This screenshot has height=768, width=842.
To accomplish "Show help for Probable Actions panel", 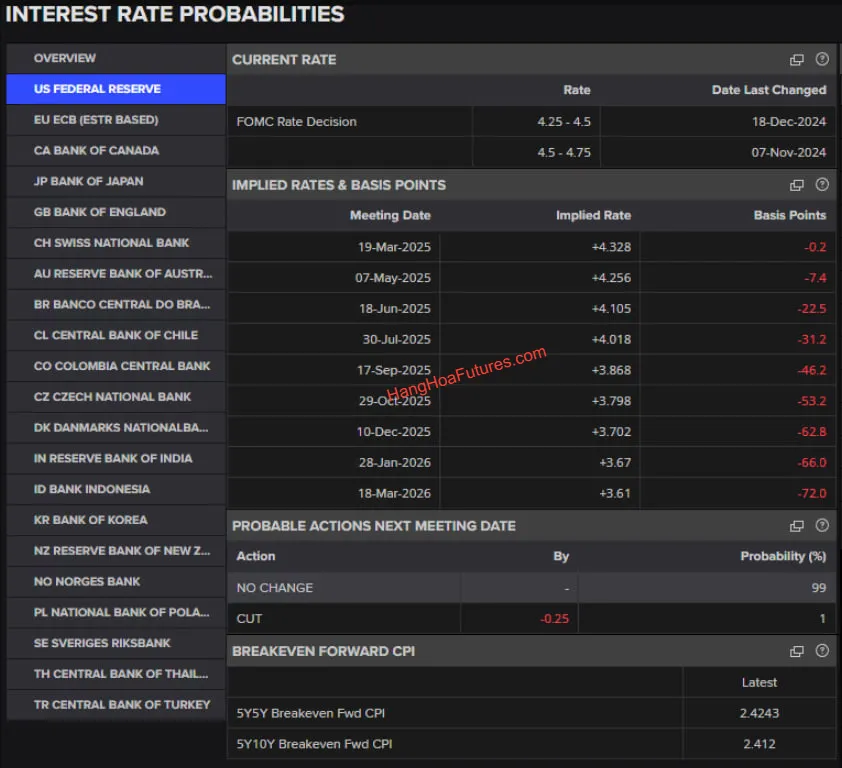I will tap(822, 526).
